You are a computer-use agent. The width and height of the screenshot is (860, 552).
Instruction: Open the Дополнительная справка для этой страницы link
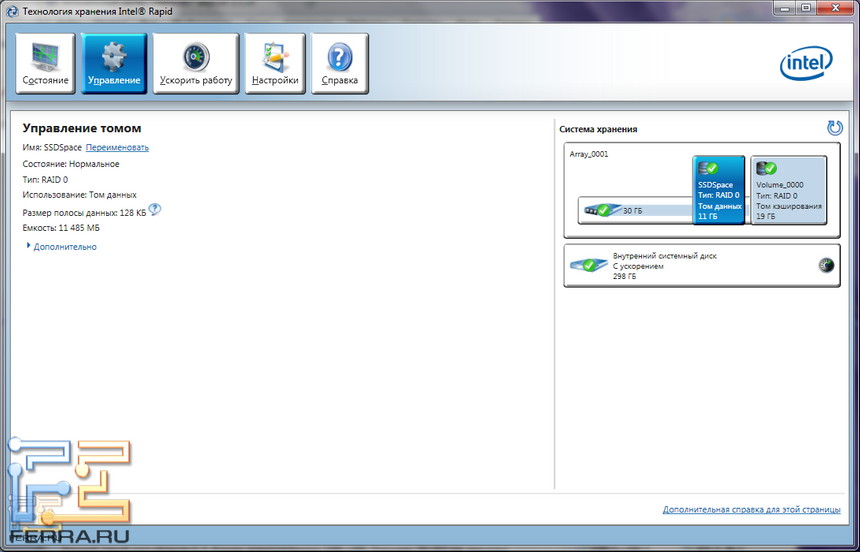click(x=751, y=510)
